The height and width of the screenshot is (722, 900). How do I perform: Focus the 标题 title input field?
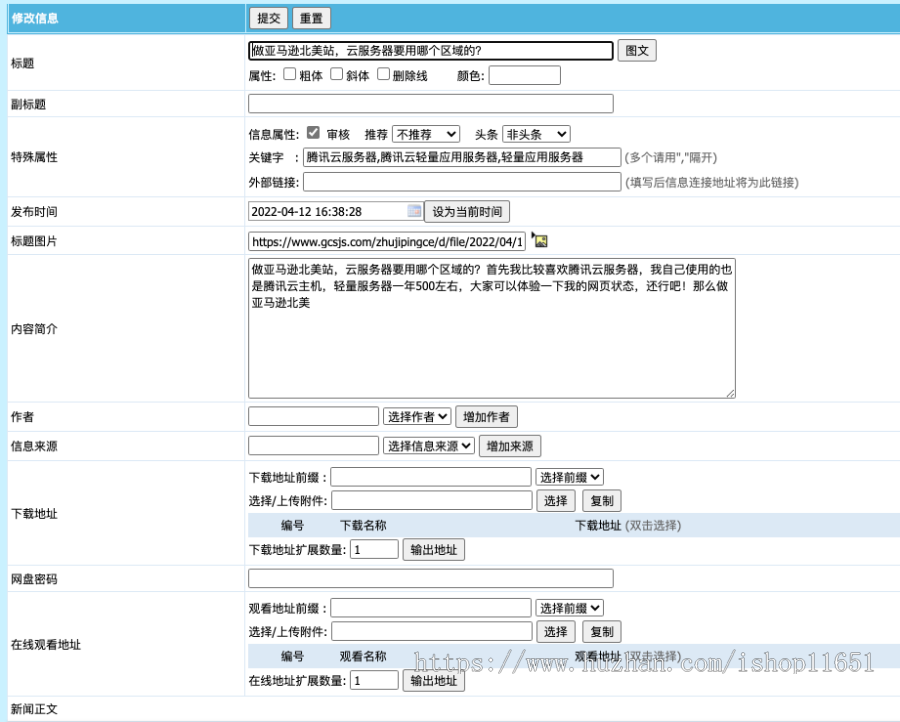tap(431, 51)
